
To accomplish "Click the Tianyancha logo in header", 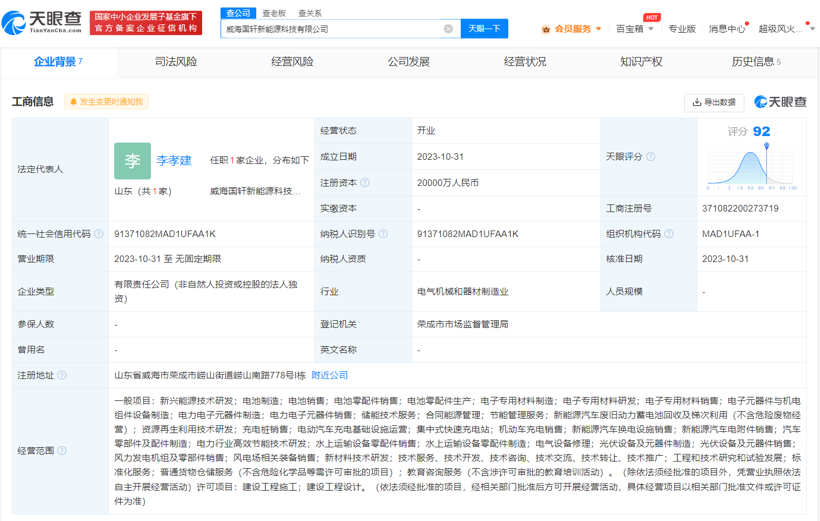I will coord(43,22).
